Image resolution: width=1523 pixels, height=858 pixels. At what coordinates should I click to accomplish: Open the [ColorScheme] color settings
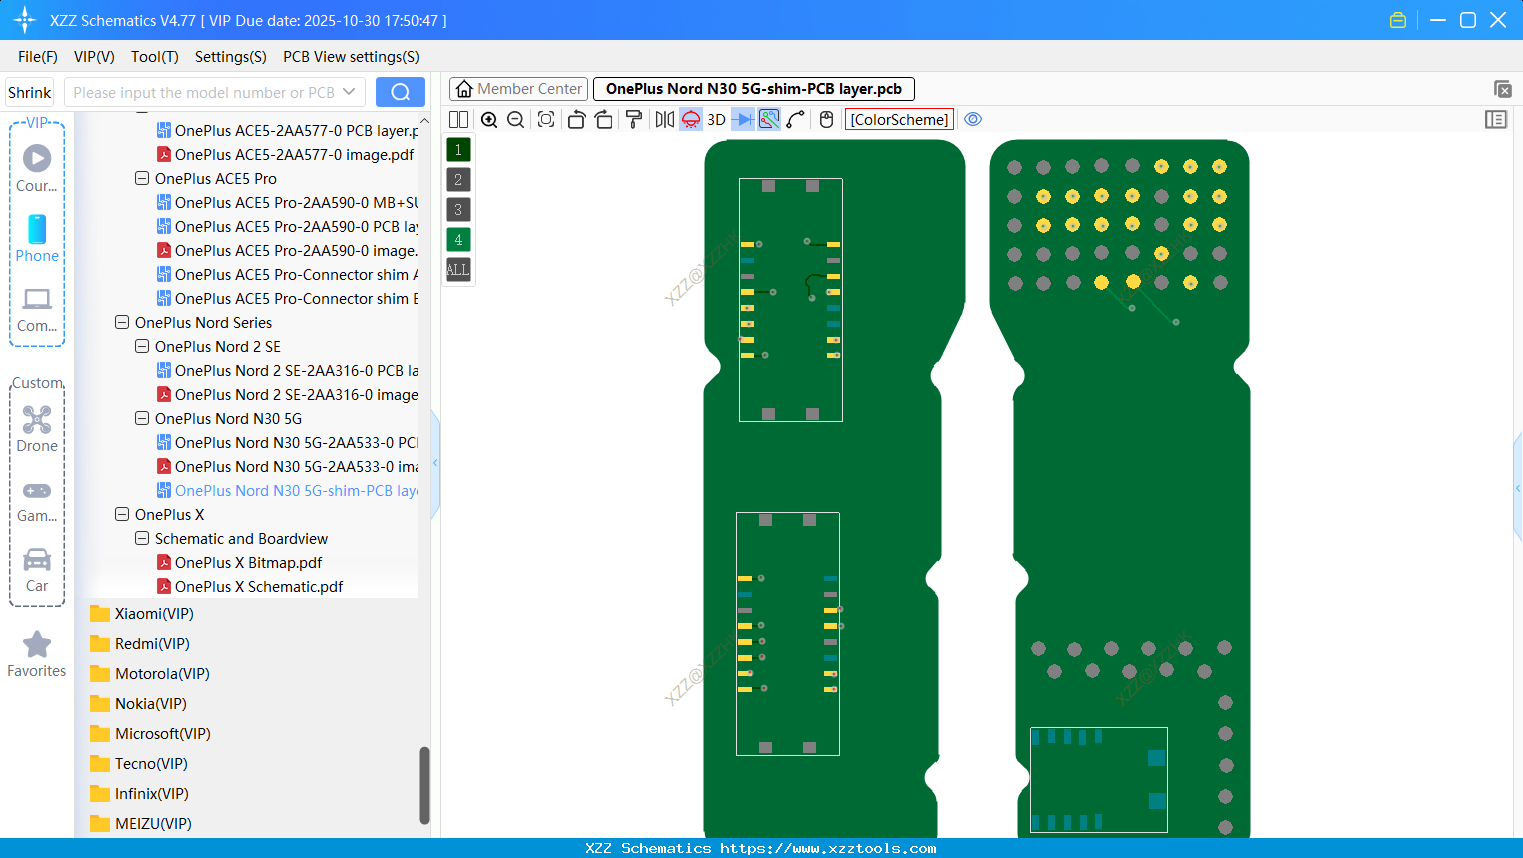[x=898, y=119]
